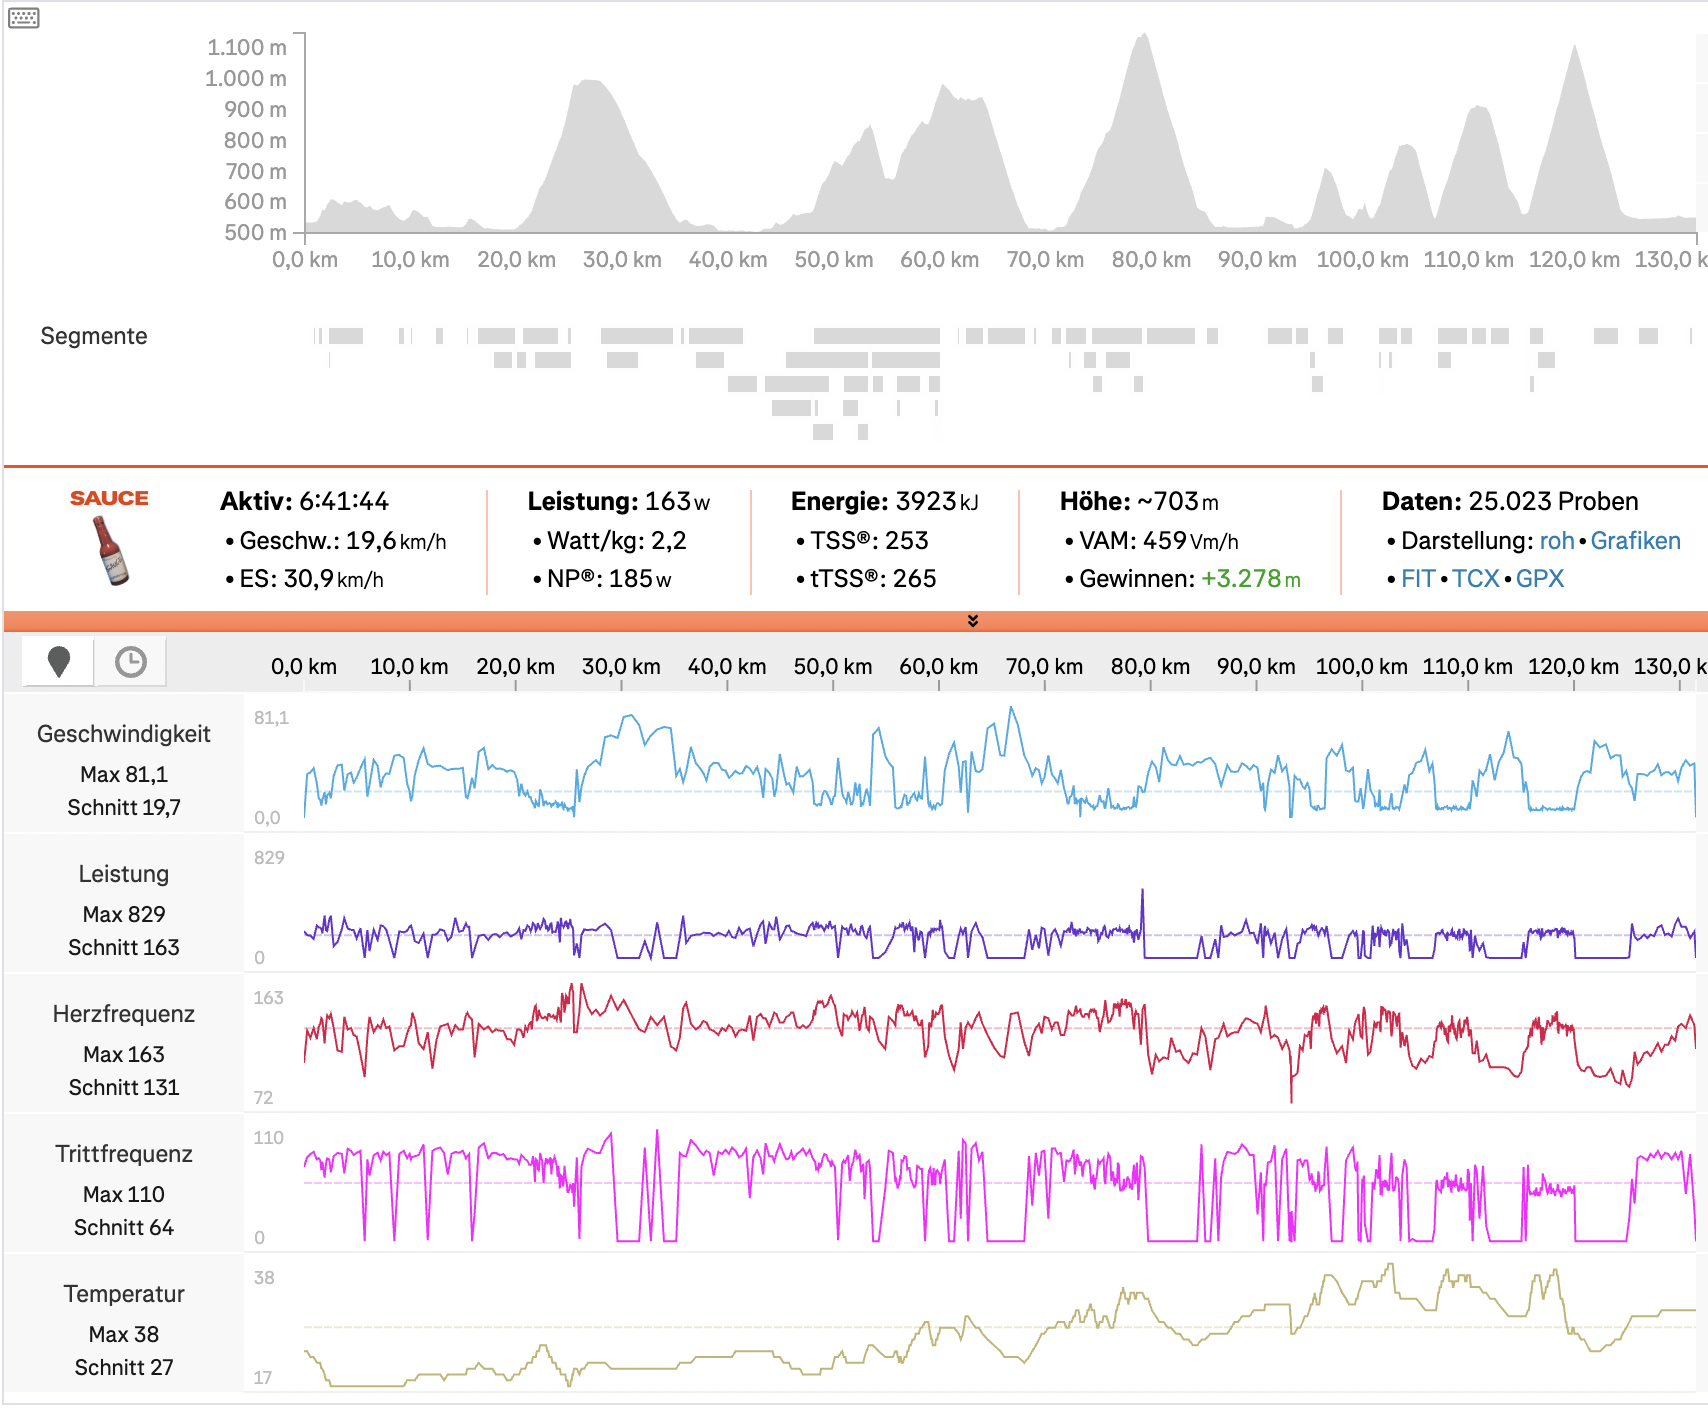This screenshot has height=1412, width=1708.
Task: Click the red SAUCE logo text
Action: 109,498
